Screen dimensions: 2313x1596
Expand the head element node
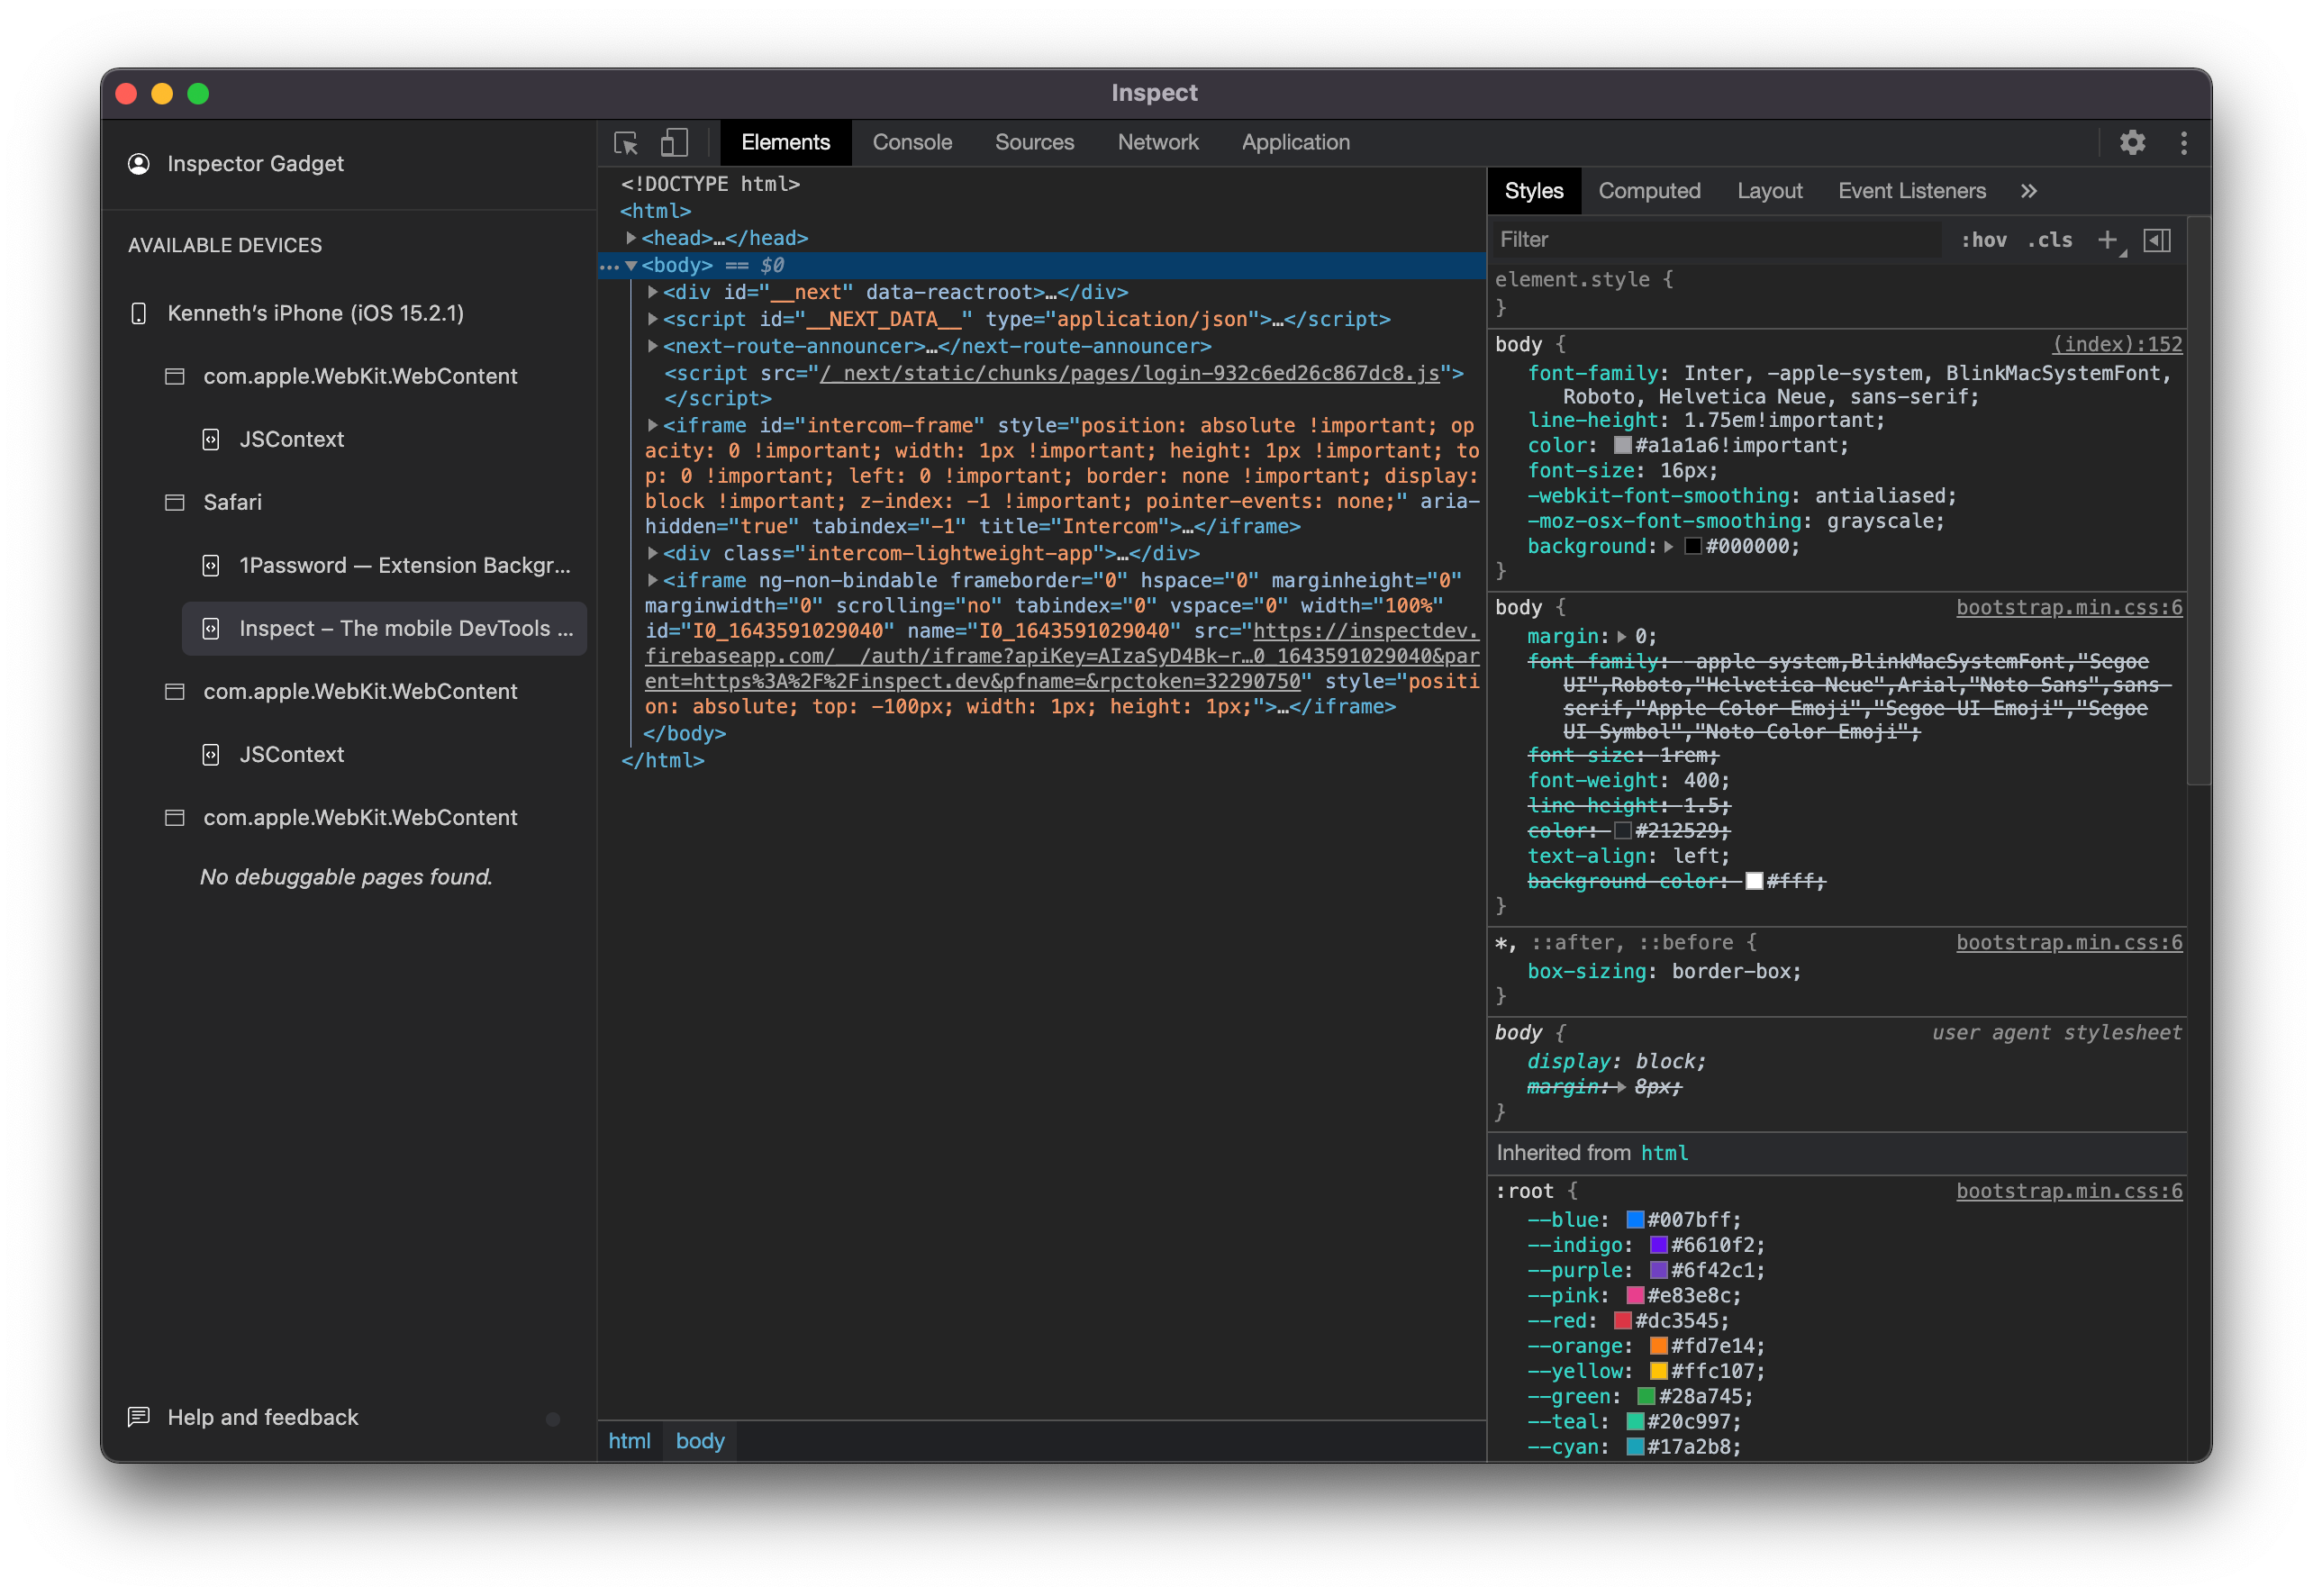(631, 238)
